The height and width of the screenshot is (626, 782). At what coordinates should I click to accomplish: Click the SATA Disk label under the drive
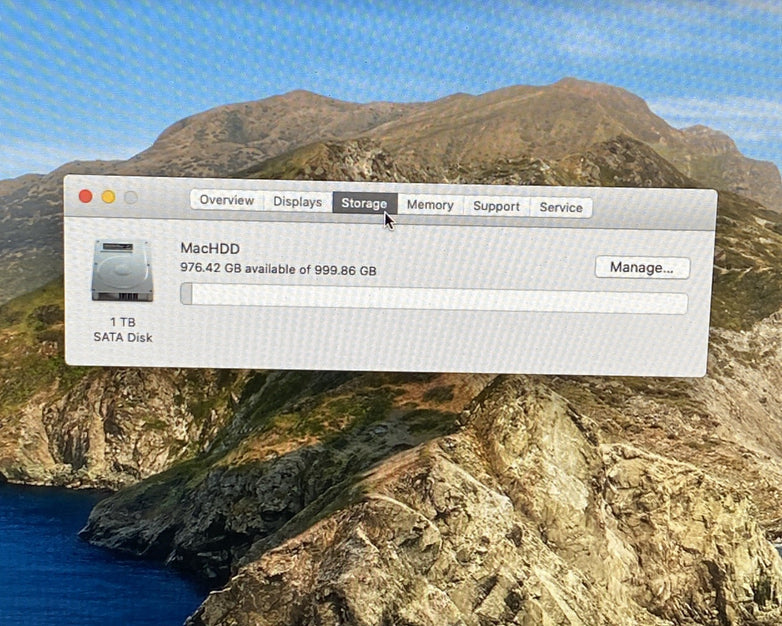(x=123, y=337)
